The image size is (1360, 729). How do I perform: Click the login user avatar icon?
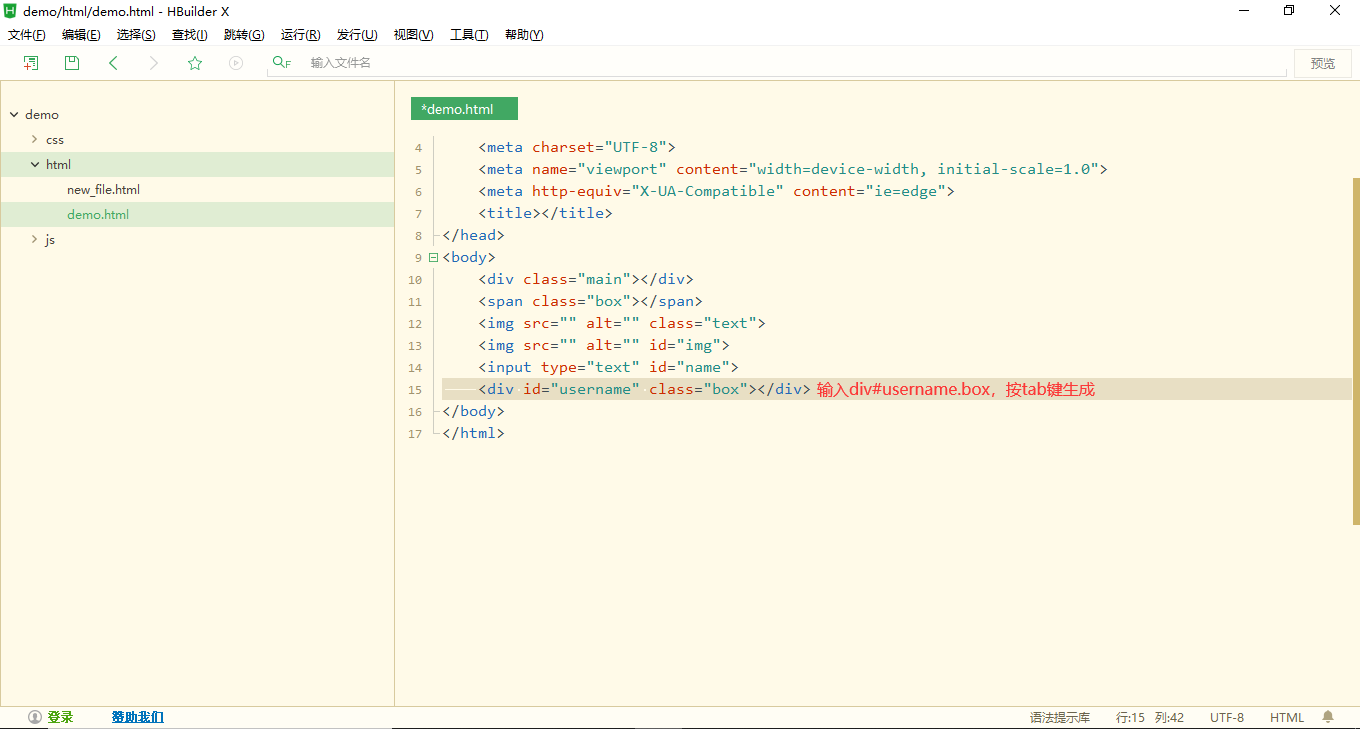35,717
